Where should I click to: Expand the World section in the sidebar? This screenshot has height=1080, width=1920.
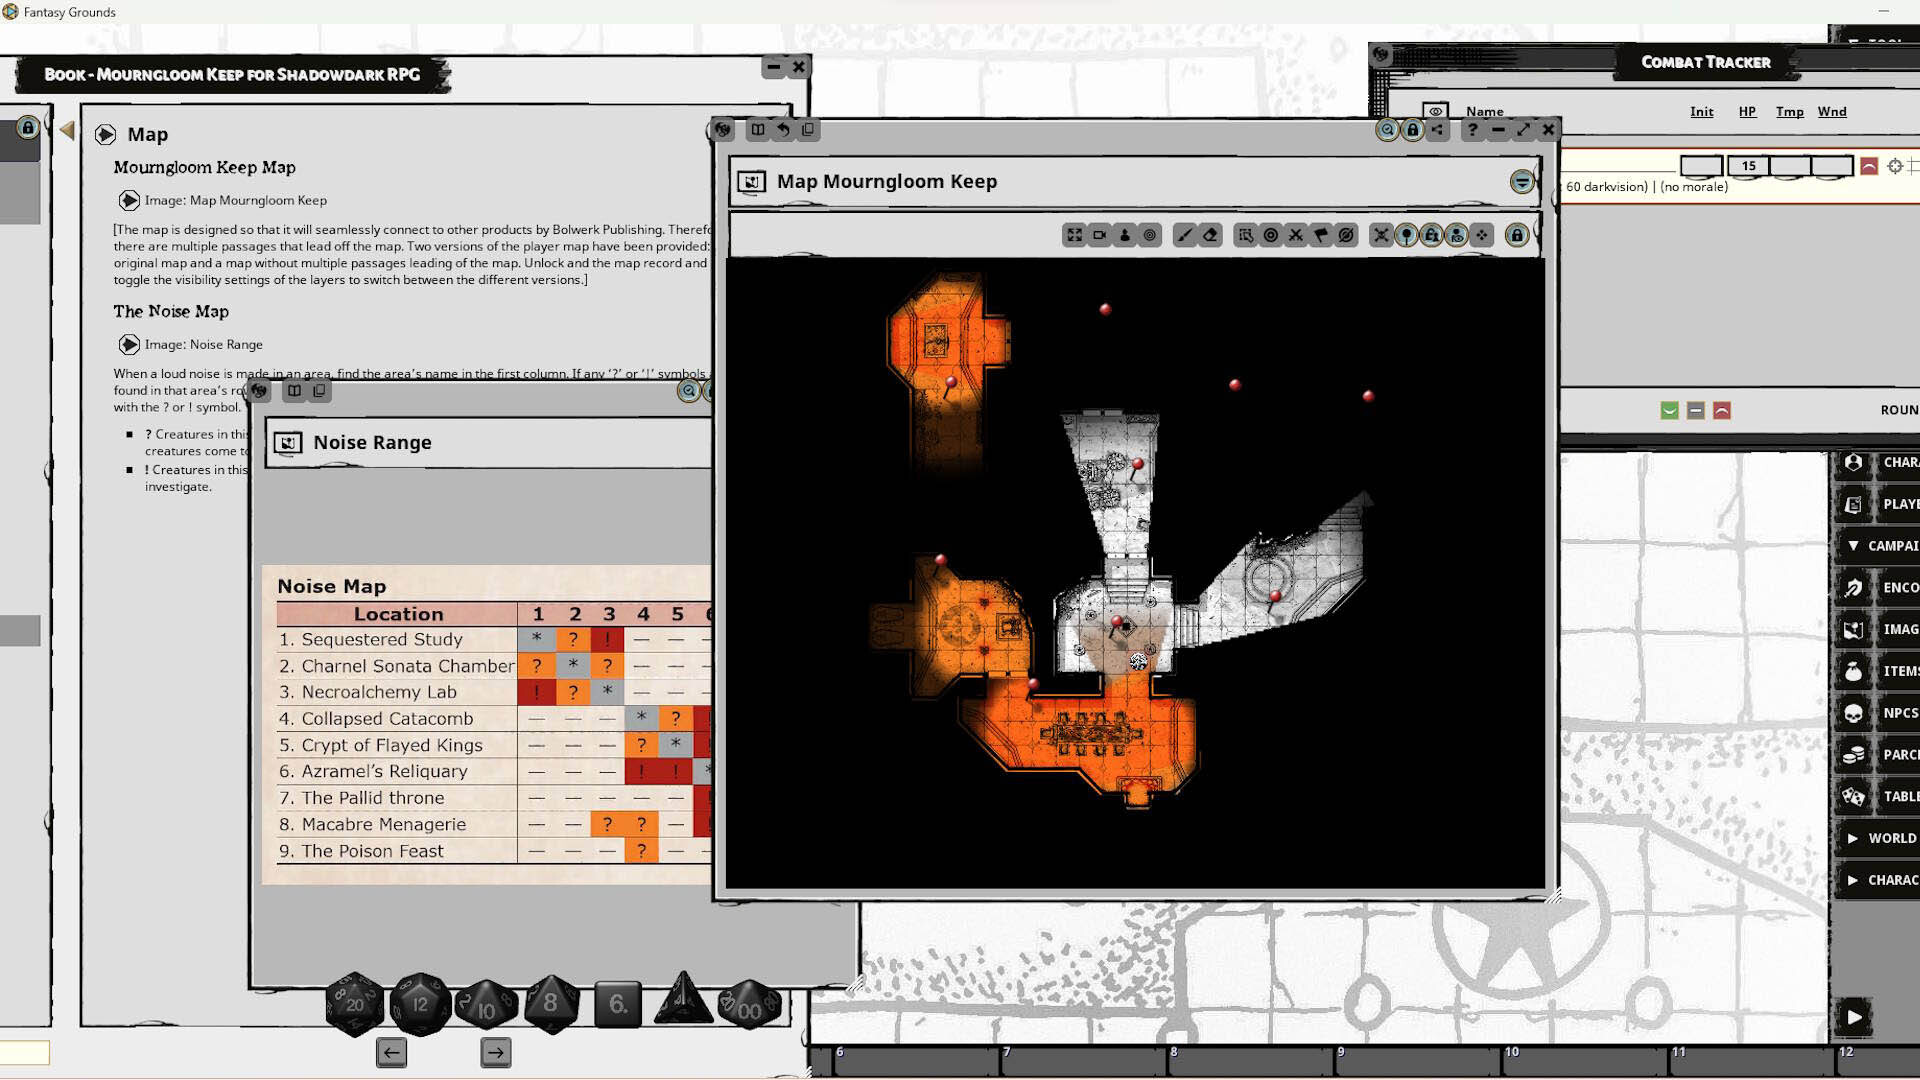[1857, 838]
